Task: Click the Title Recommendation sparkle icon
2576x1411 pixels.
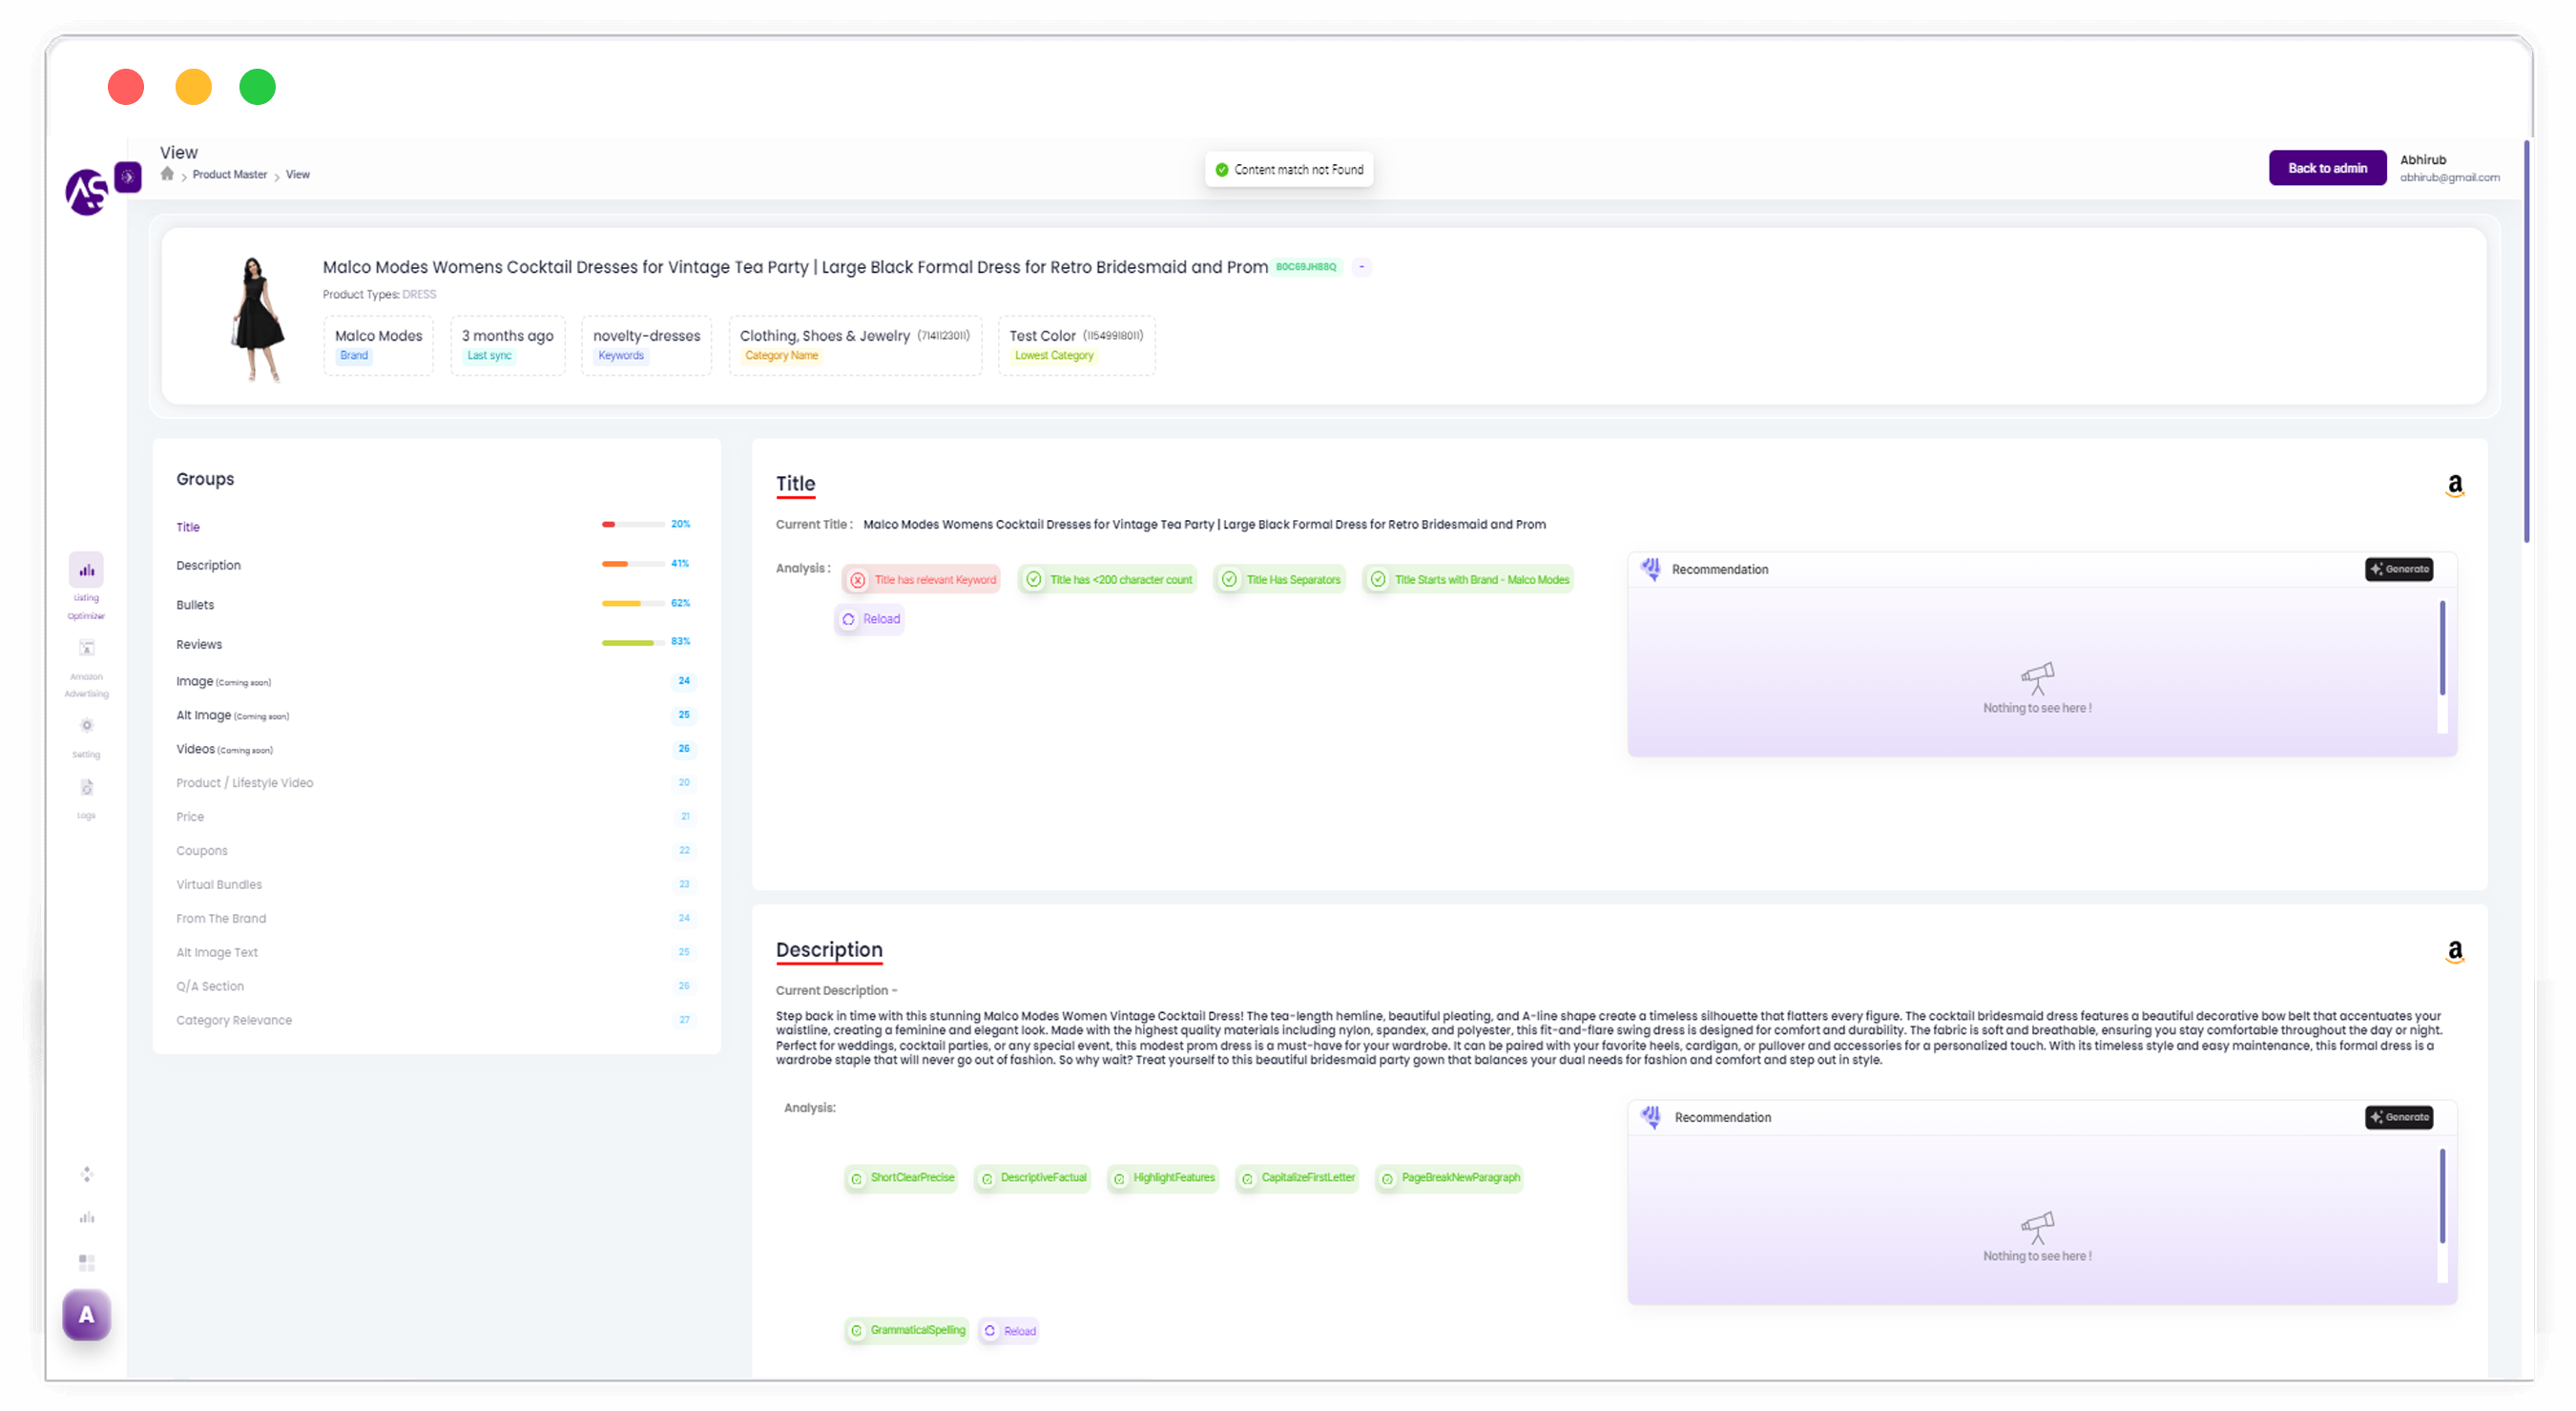Action: pos(1651,569)
